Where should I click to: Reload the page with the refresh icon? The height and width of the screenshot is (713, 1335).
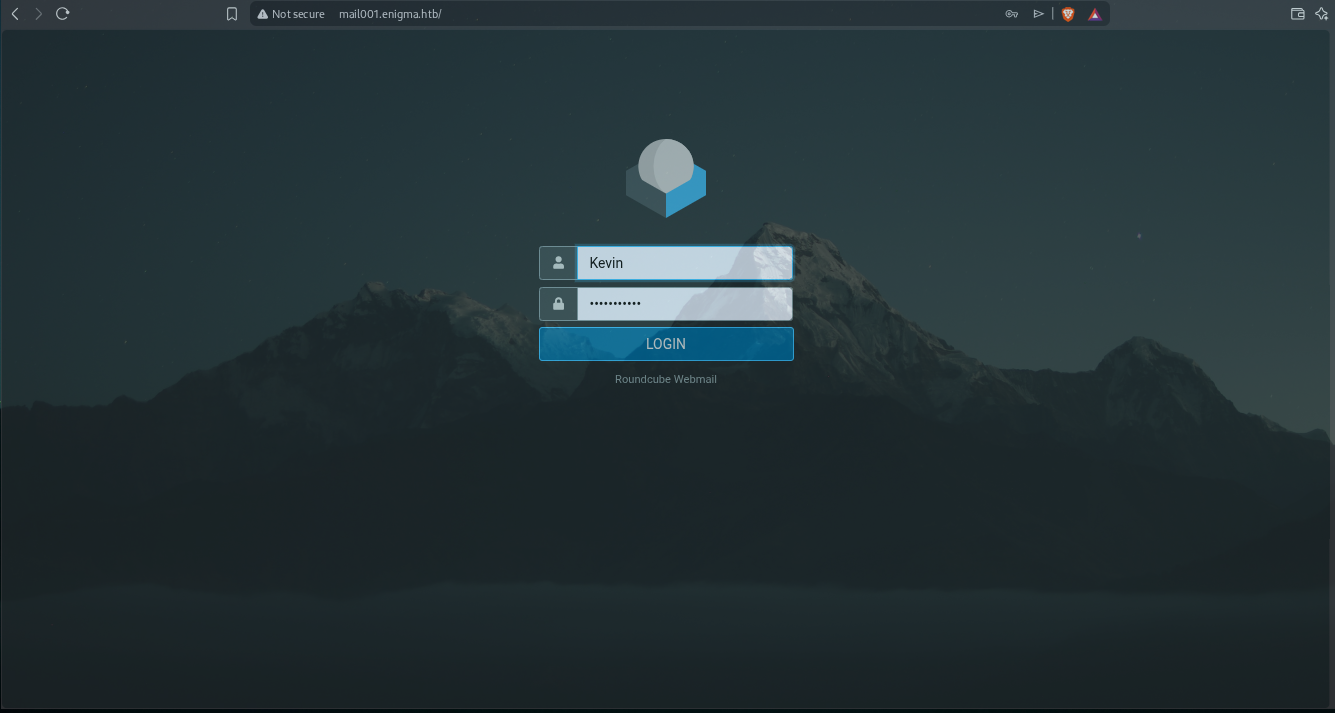(62, 14)
